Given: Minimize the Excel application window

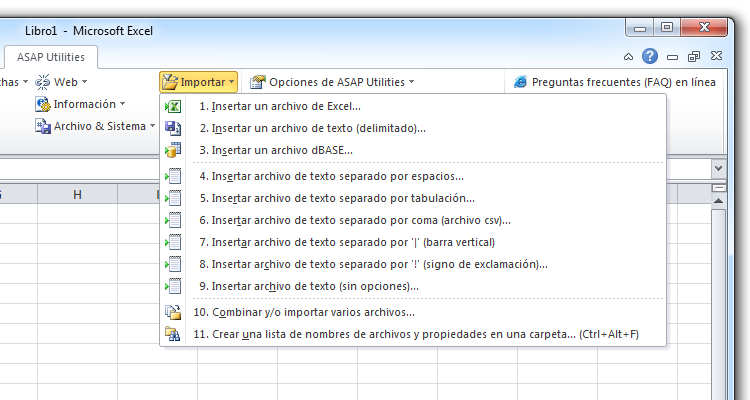Looking at the screenshot, I should tap(640, 28).
